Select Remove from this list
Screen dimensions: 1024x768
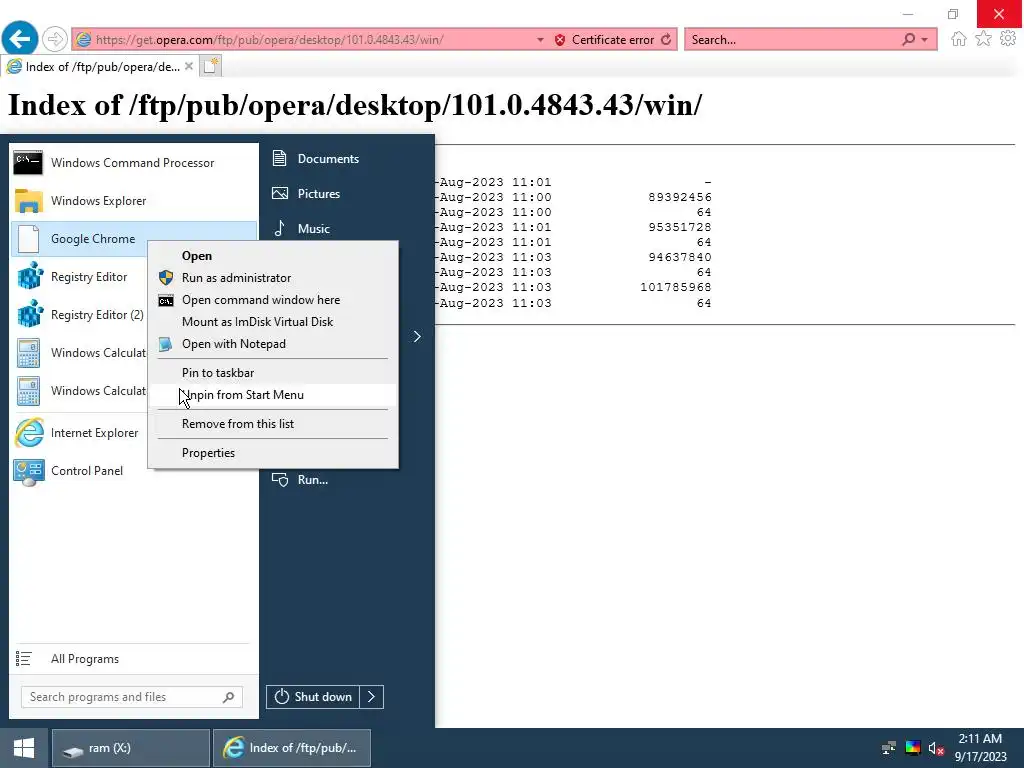pyautogui.click(x=273, y=424)
